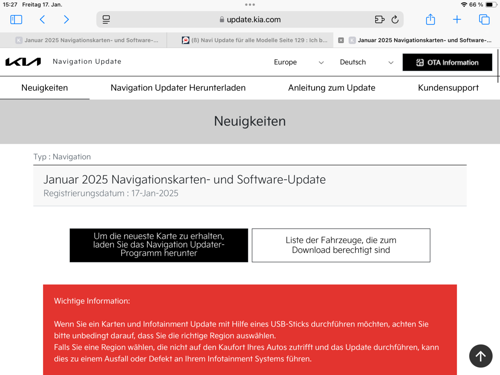This screenshot has width=500, height=375.
Task: Go forward with the right arrow
Action: pos(66,20)
